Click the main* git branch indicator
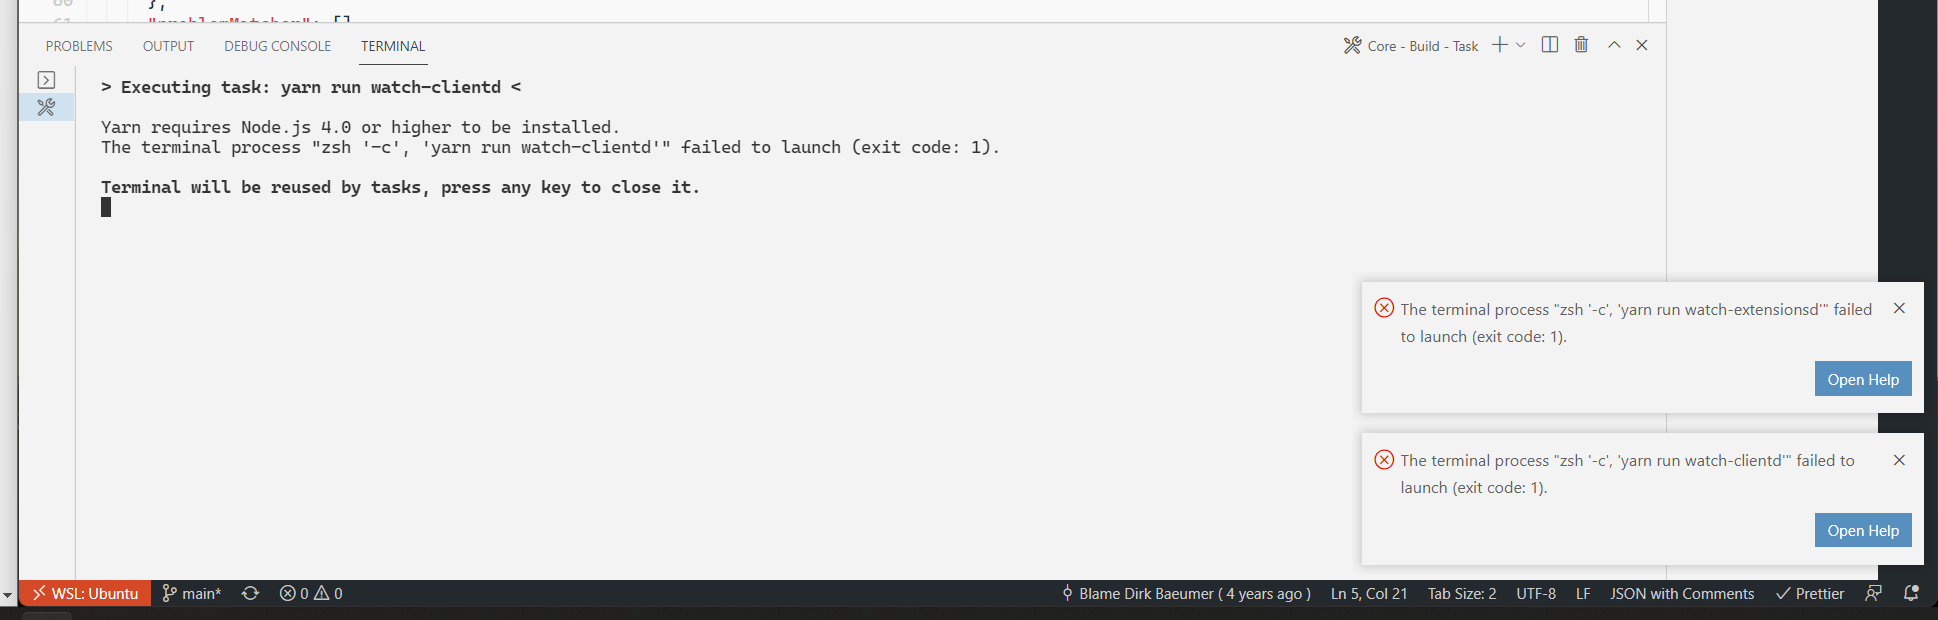The height and width of the screenshot is (620, 1938). click(x=191, y=593)
